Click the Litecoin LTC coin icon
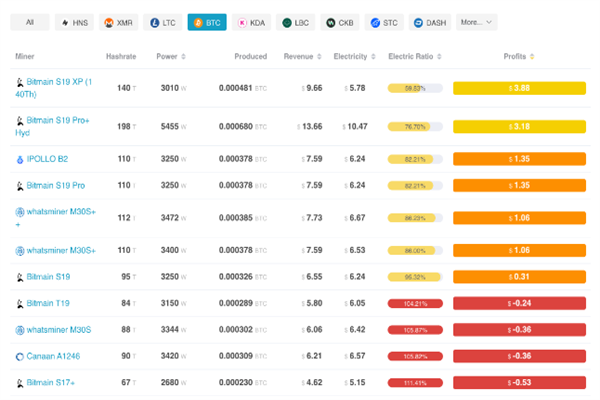The height and width of the screenshot is (400, 600). [154, 23]
